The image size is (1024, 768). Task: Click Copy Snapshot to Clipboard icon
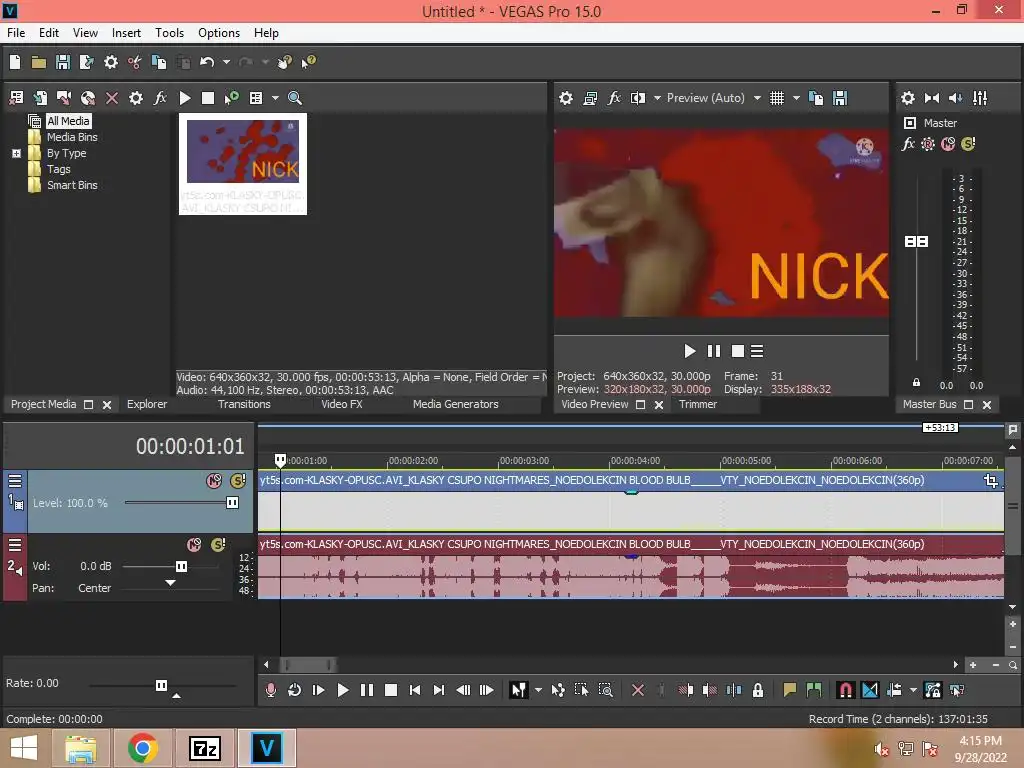[816, 98]
